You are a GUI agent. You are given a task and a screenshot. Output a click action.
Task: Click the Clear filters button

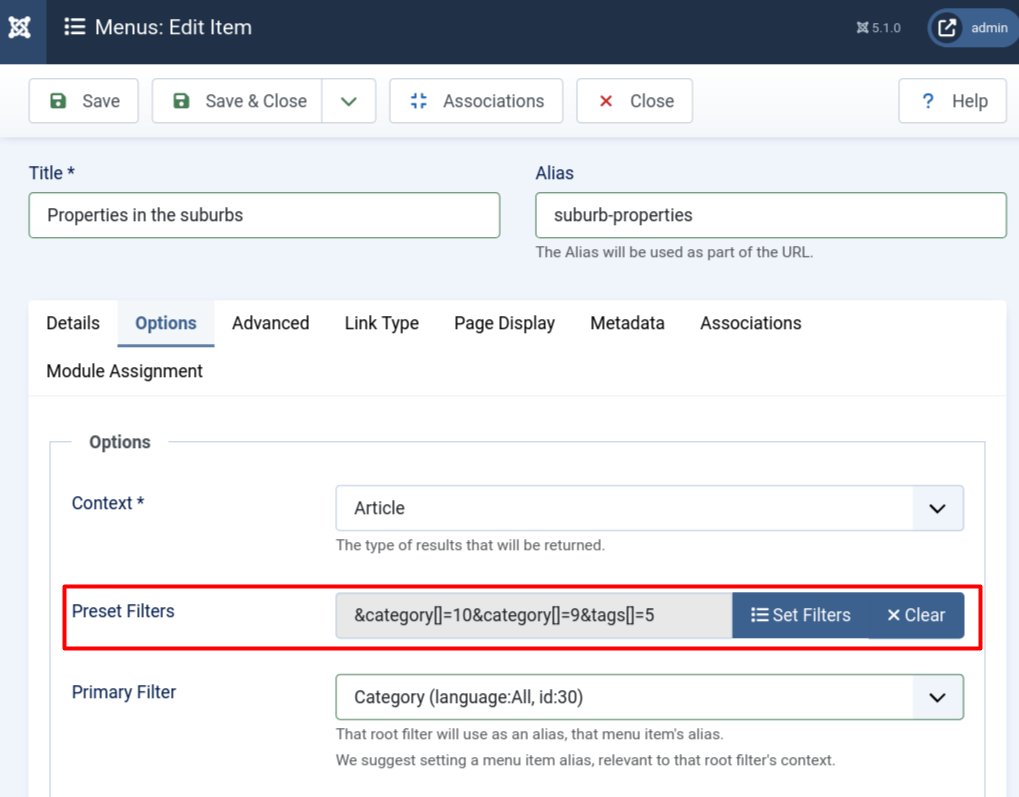tap(916, 615)
